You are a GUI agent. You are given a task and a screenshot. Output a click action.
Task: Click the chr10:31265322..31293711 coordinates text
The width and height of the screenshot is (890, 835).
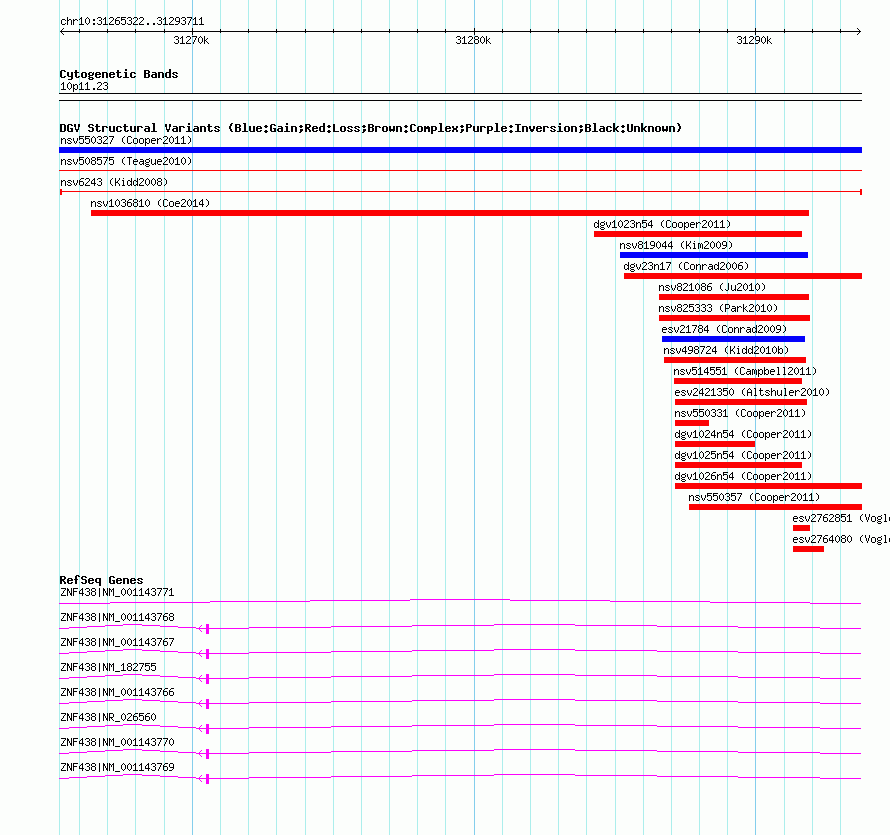[x=132, y=22]
